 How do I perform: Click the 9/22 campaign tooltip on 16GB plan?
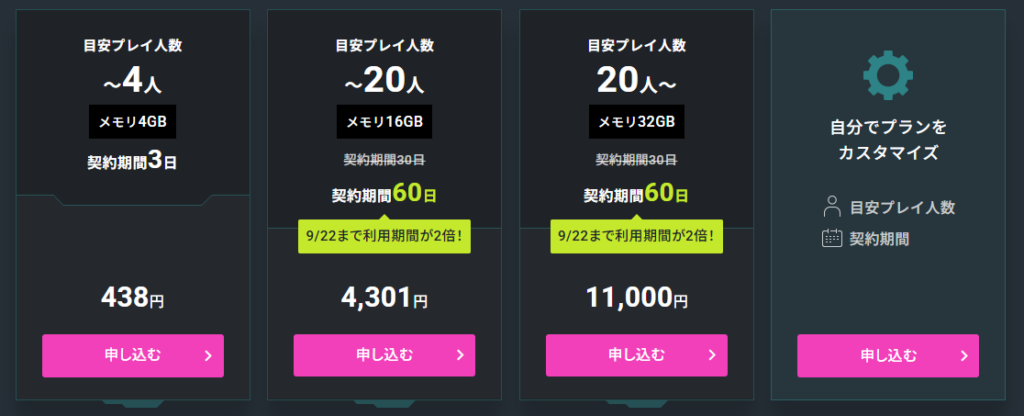tap(384, 234)
